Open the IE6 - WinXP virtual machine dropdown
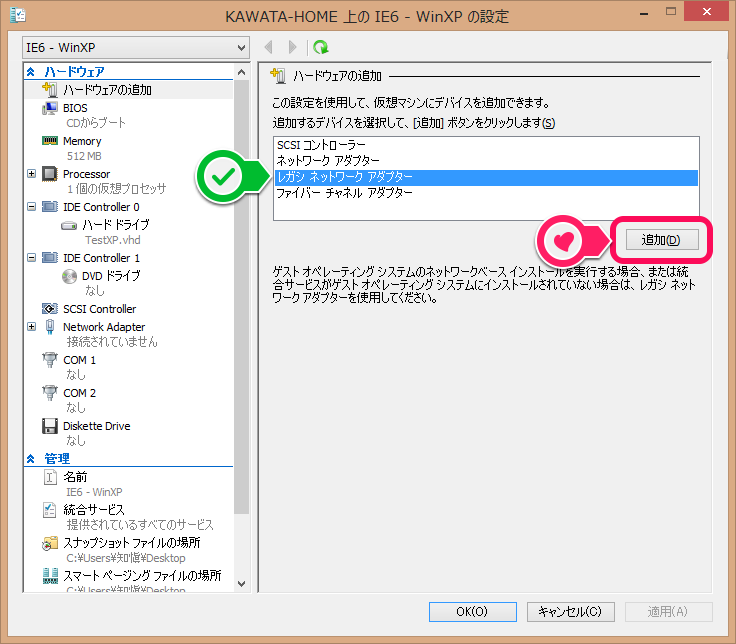736x644 pixels. coord(136,47)
